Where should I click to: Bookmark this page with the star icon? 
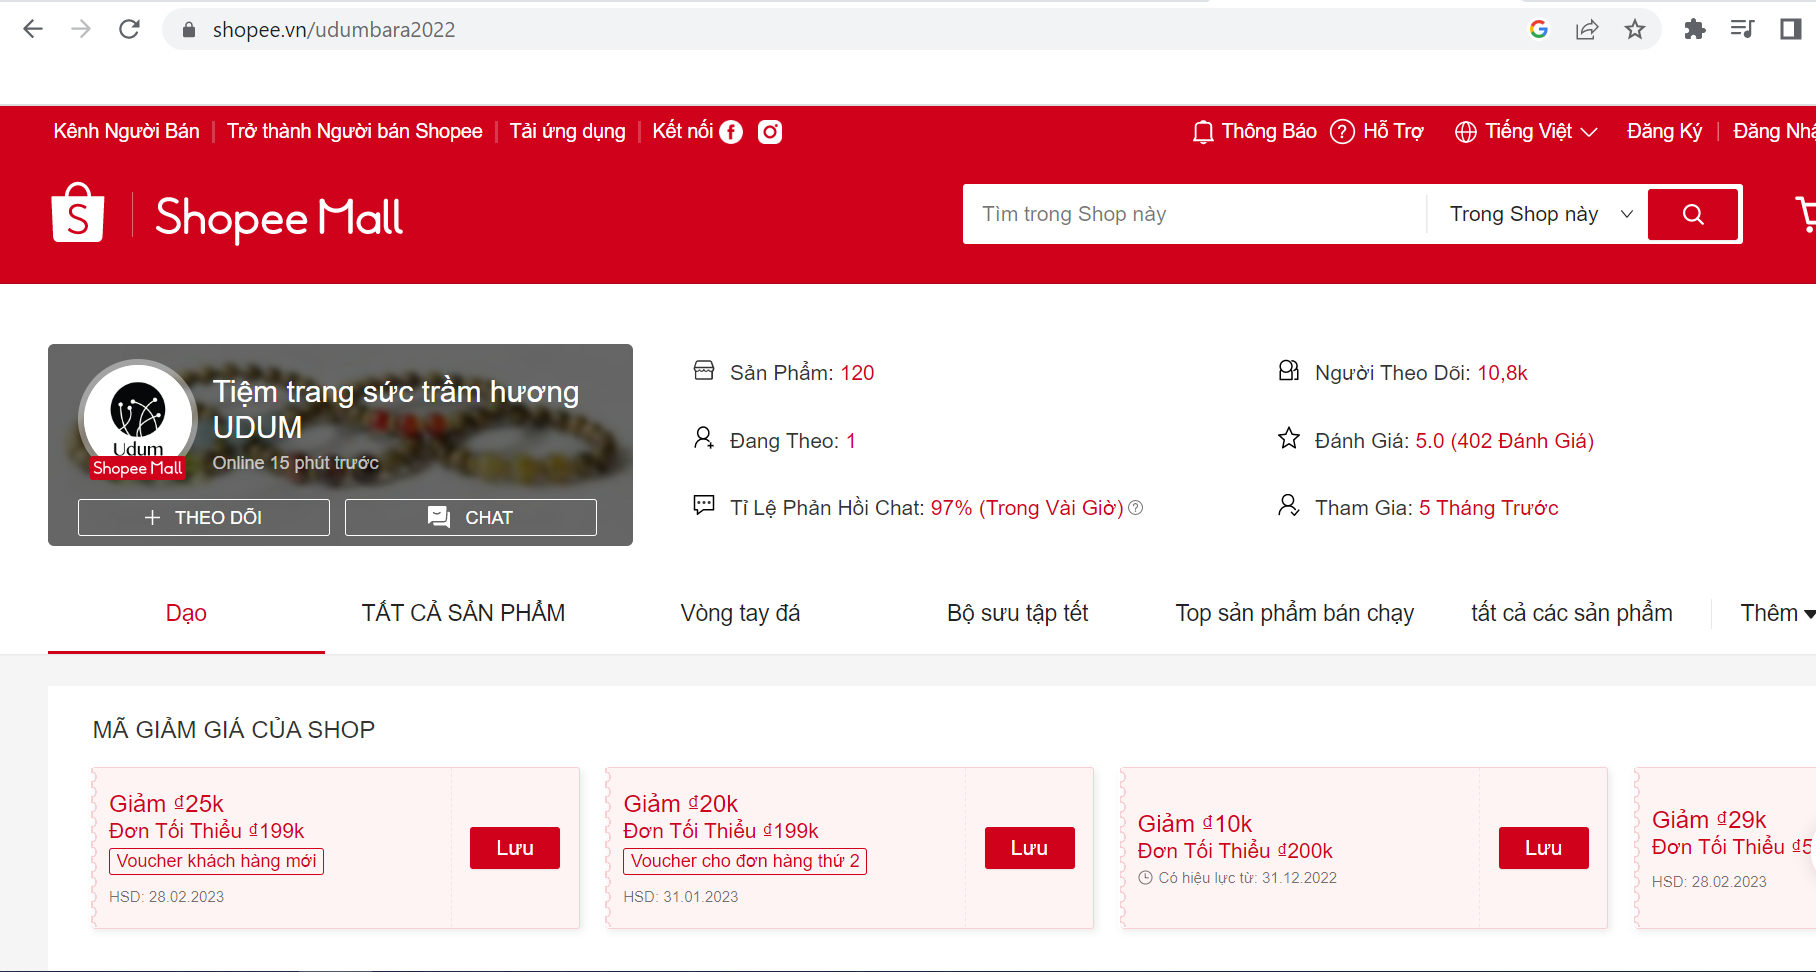point(1634,29)
